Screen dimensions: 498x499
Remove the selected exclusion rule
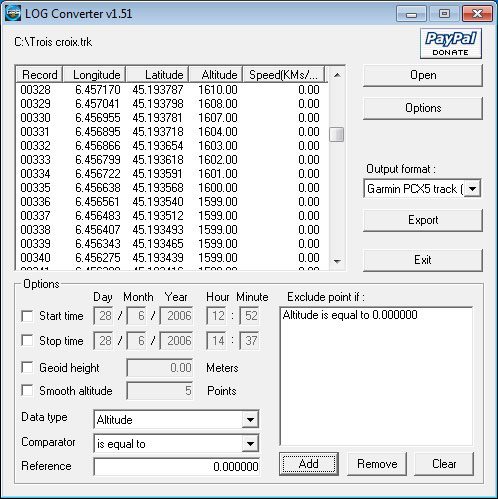377,464
